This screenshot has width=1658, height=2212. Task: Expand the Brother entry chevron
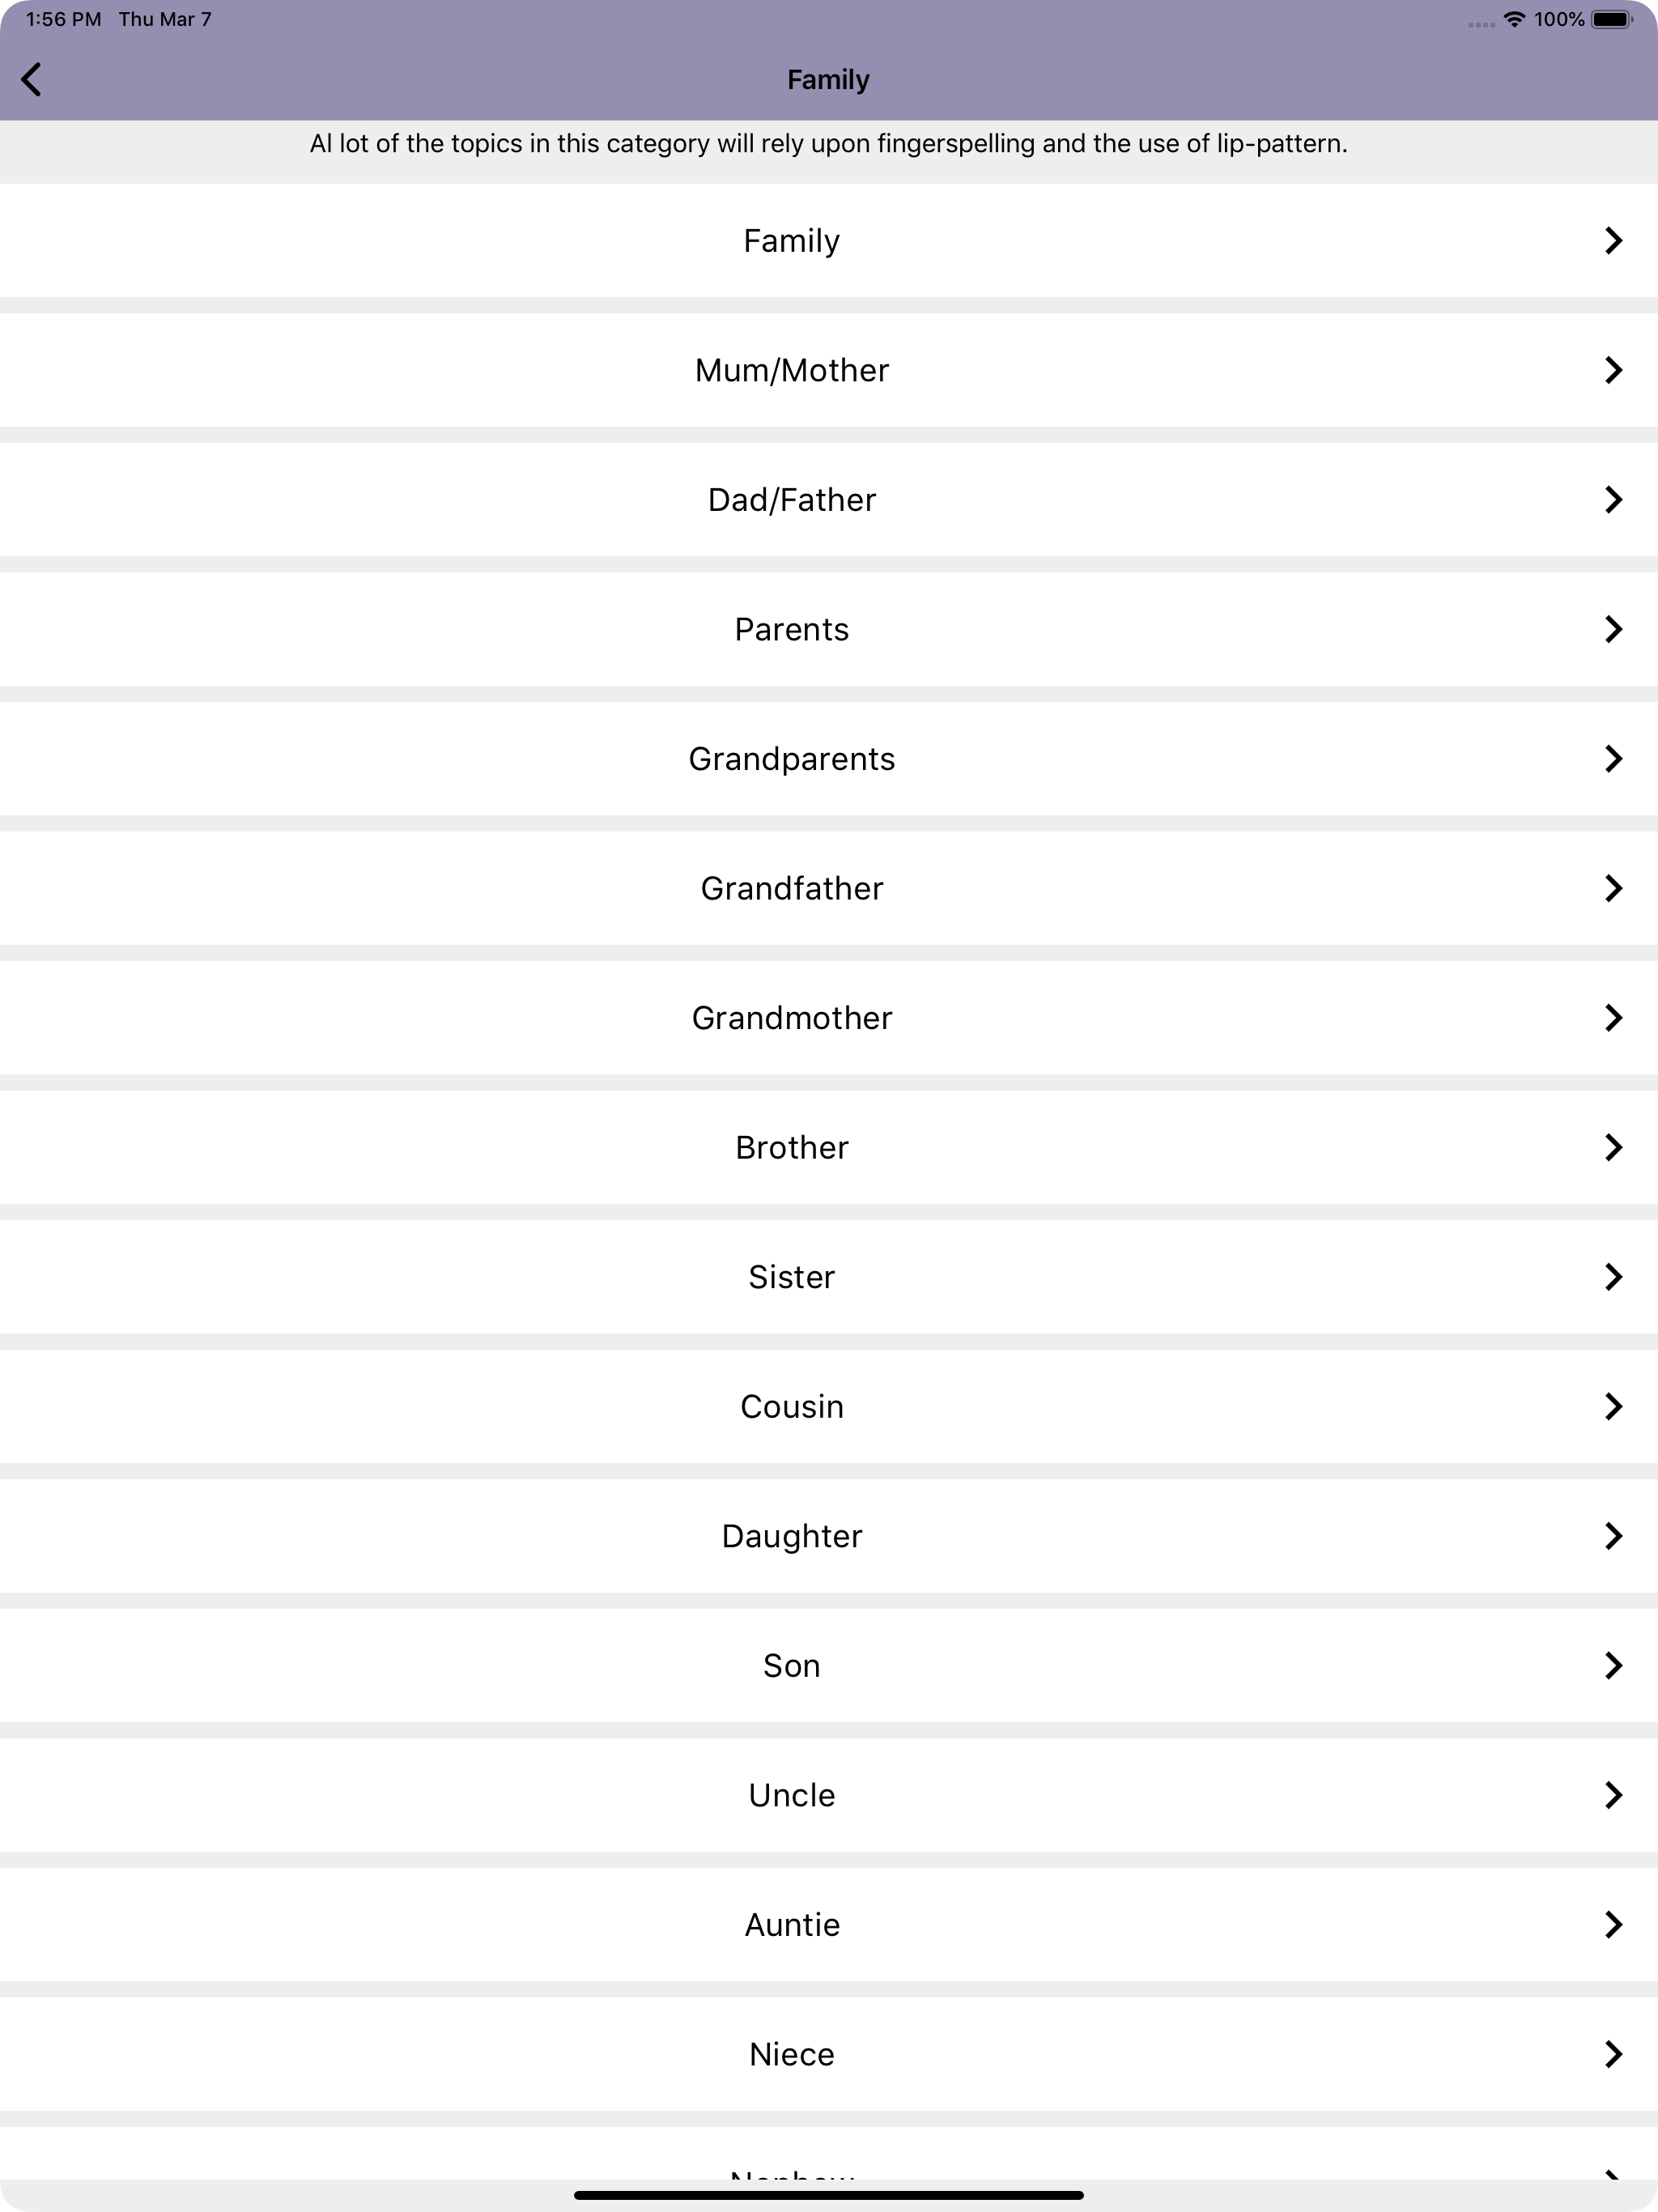(x=1613, y=1147)
